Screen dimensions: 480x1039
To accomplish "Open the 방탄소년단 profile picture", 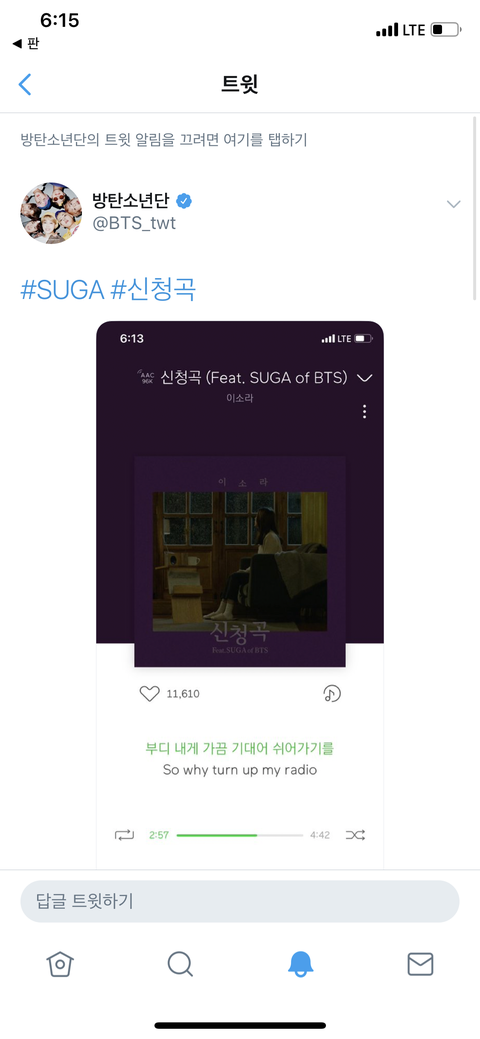I will (x=51, y=213).
